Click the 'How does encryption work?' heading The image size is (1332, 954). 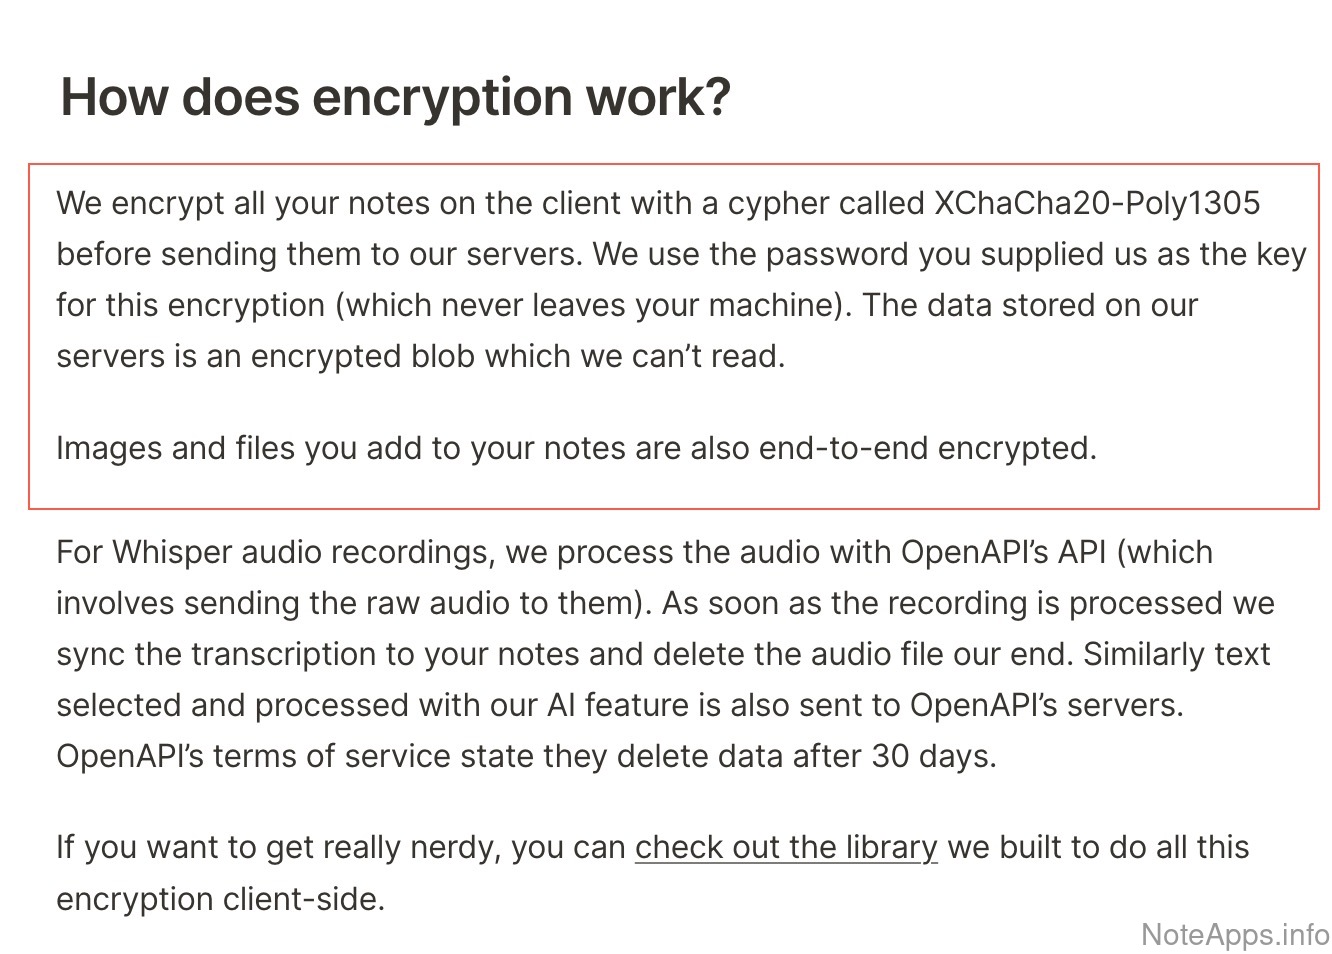click(396, 97)
